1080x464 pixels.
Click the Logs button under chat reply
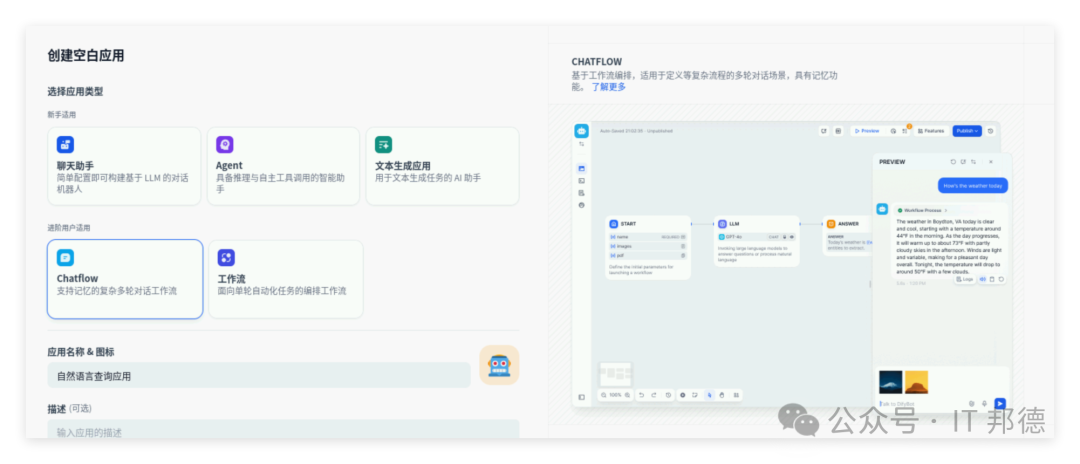[965, 279]
